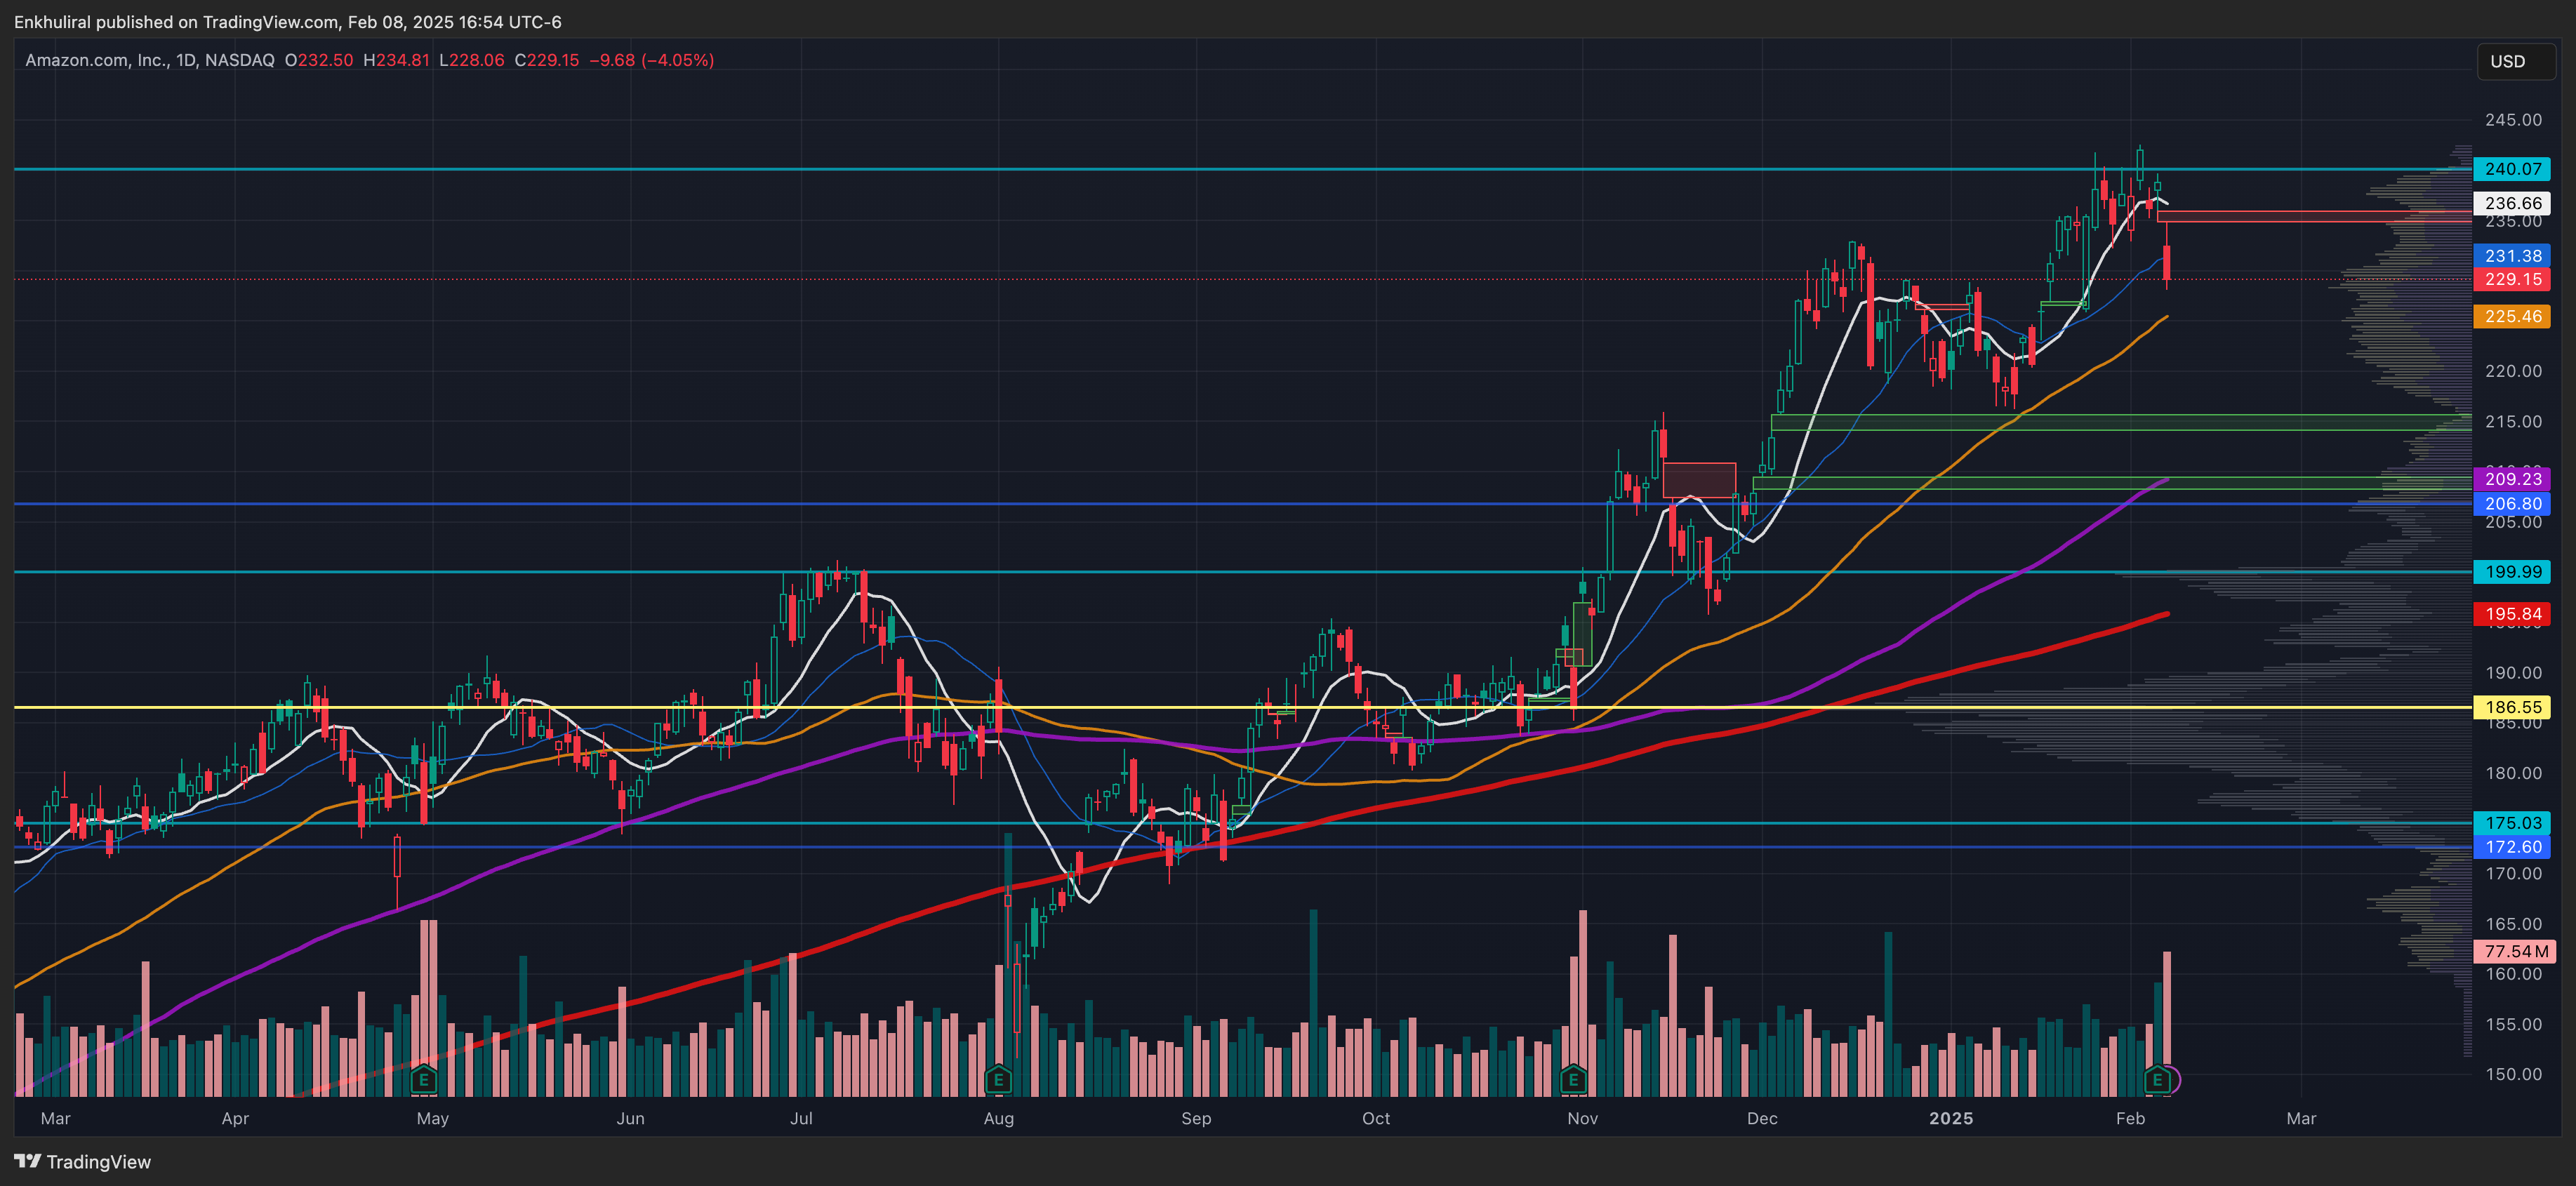Image resolution: width=2576 pixels, height=1186 pixels.
Task: Click the TradingView logo at bottom left
Action: point(83,1161)
